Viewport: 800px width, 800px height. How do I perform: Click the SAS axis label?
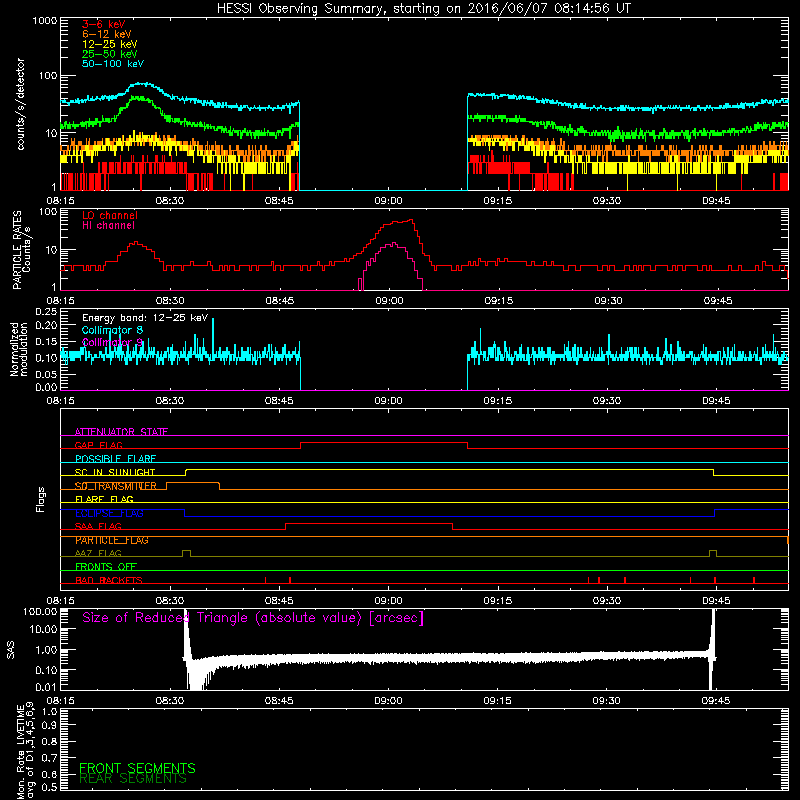pos(11,650)
